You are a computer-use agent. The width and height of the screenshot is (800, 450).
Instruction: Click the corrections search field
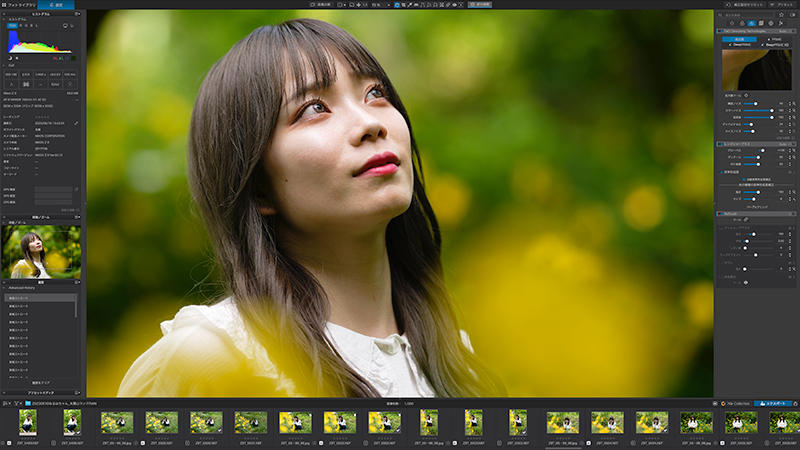746,15
